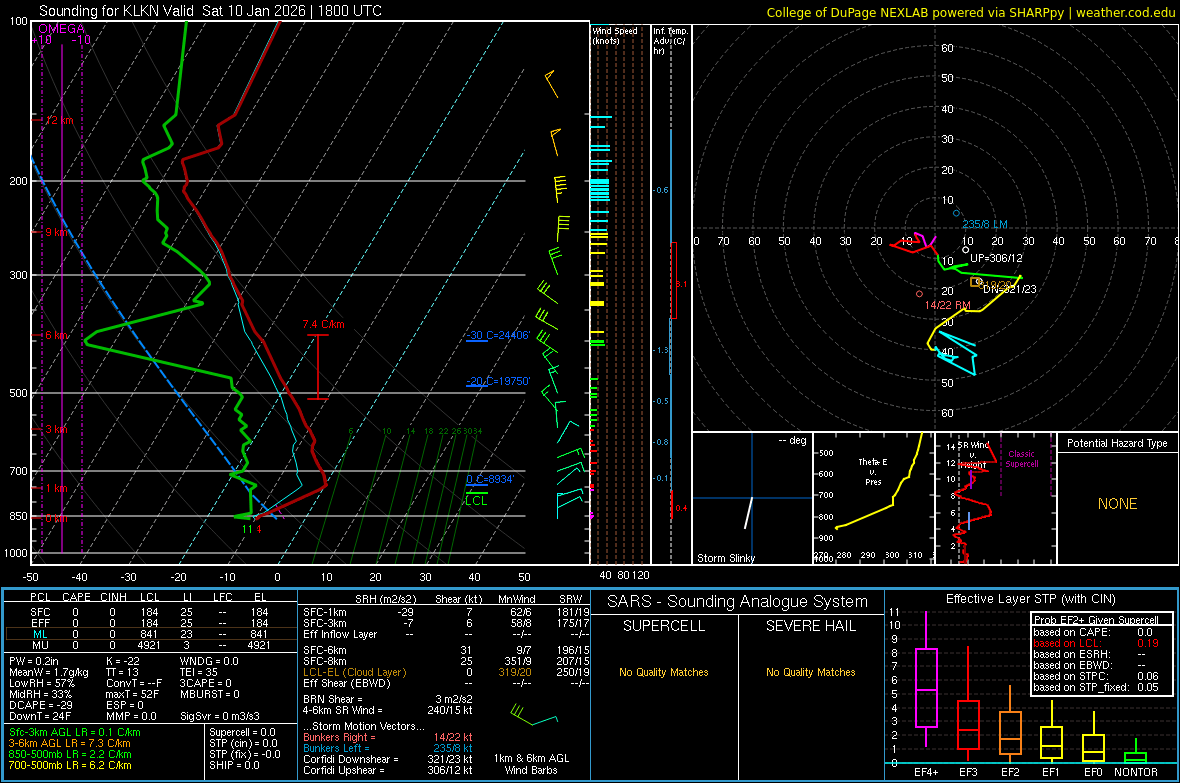The image size is (1180, 783).
Task: Click 'maxT = 52F' value
Action: pyautogui.click(x=132, y=694)
